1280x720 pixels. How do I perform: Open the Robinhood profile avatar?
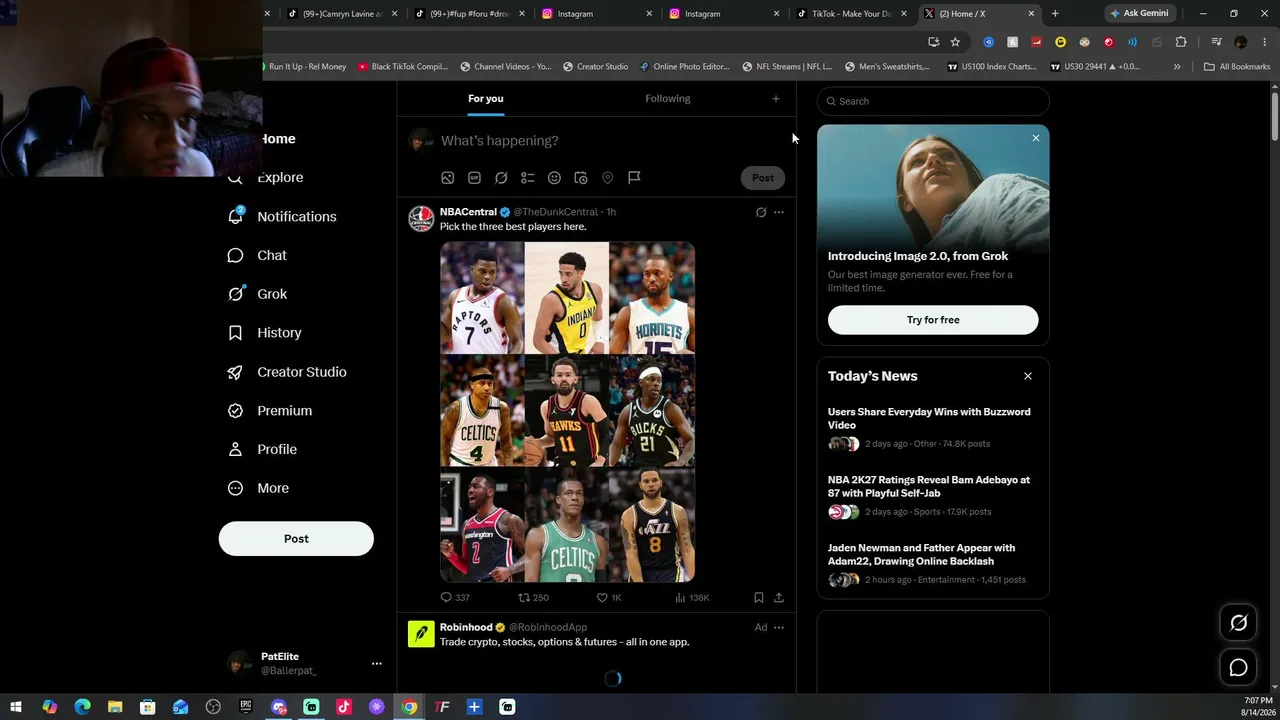point(421,634)
